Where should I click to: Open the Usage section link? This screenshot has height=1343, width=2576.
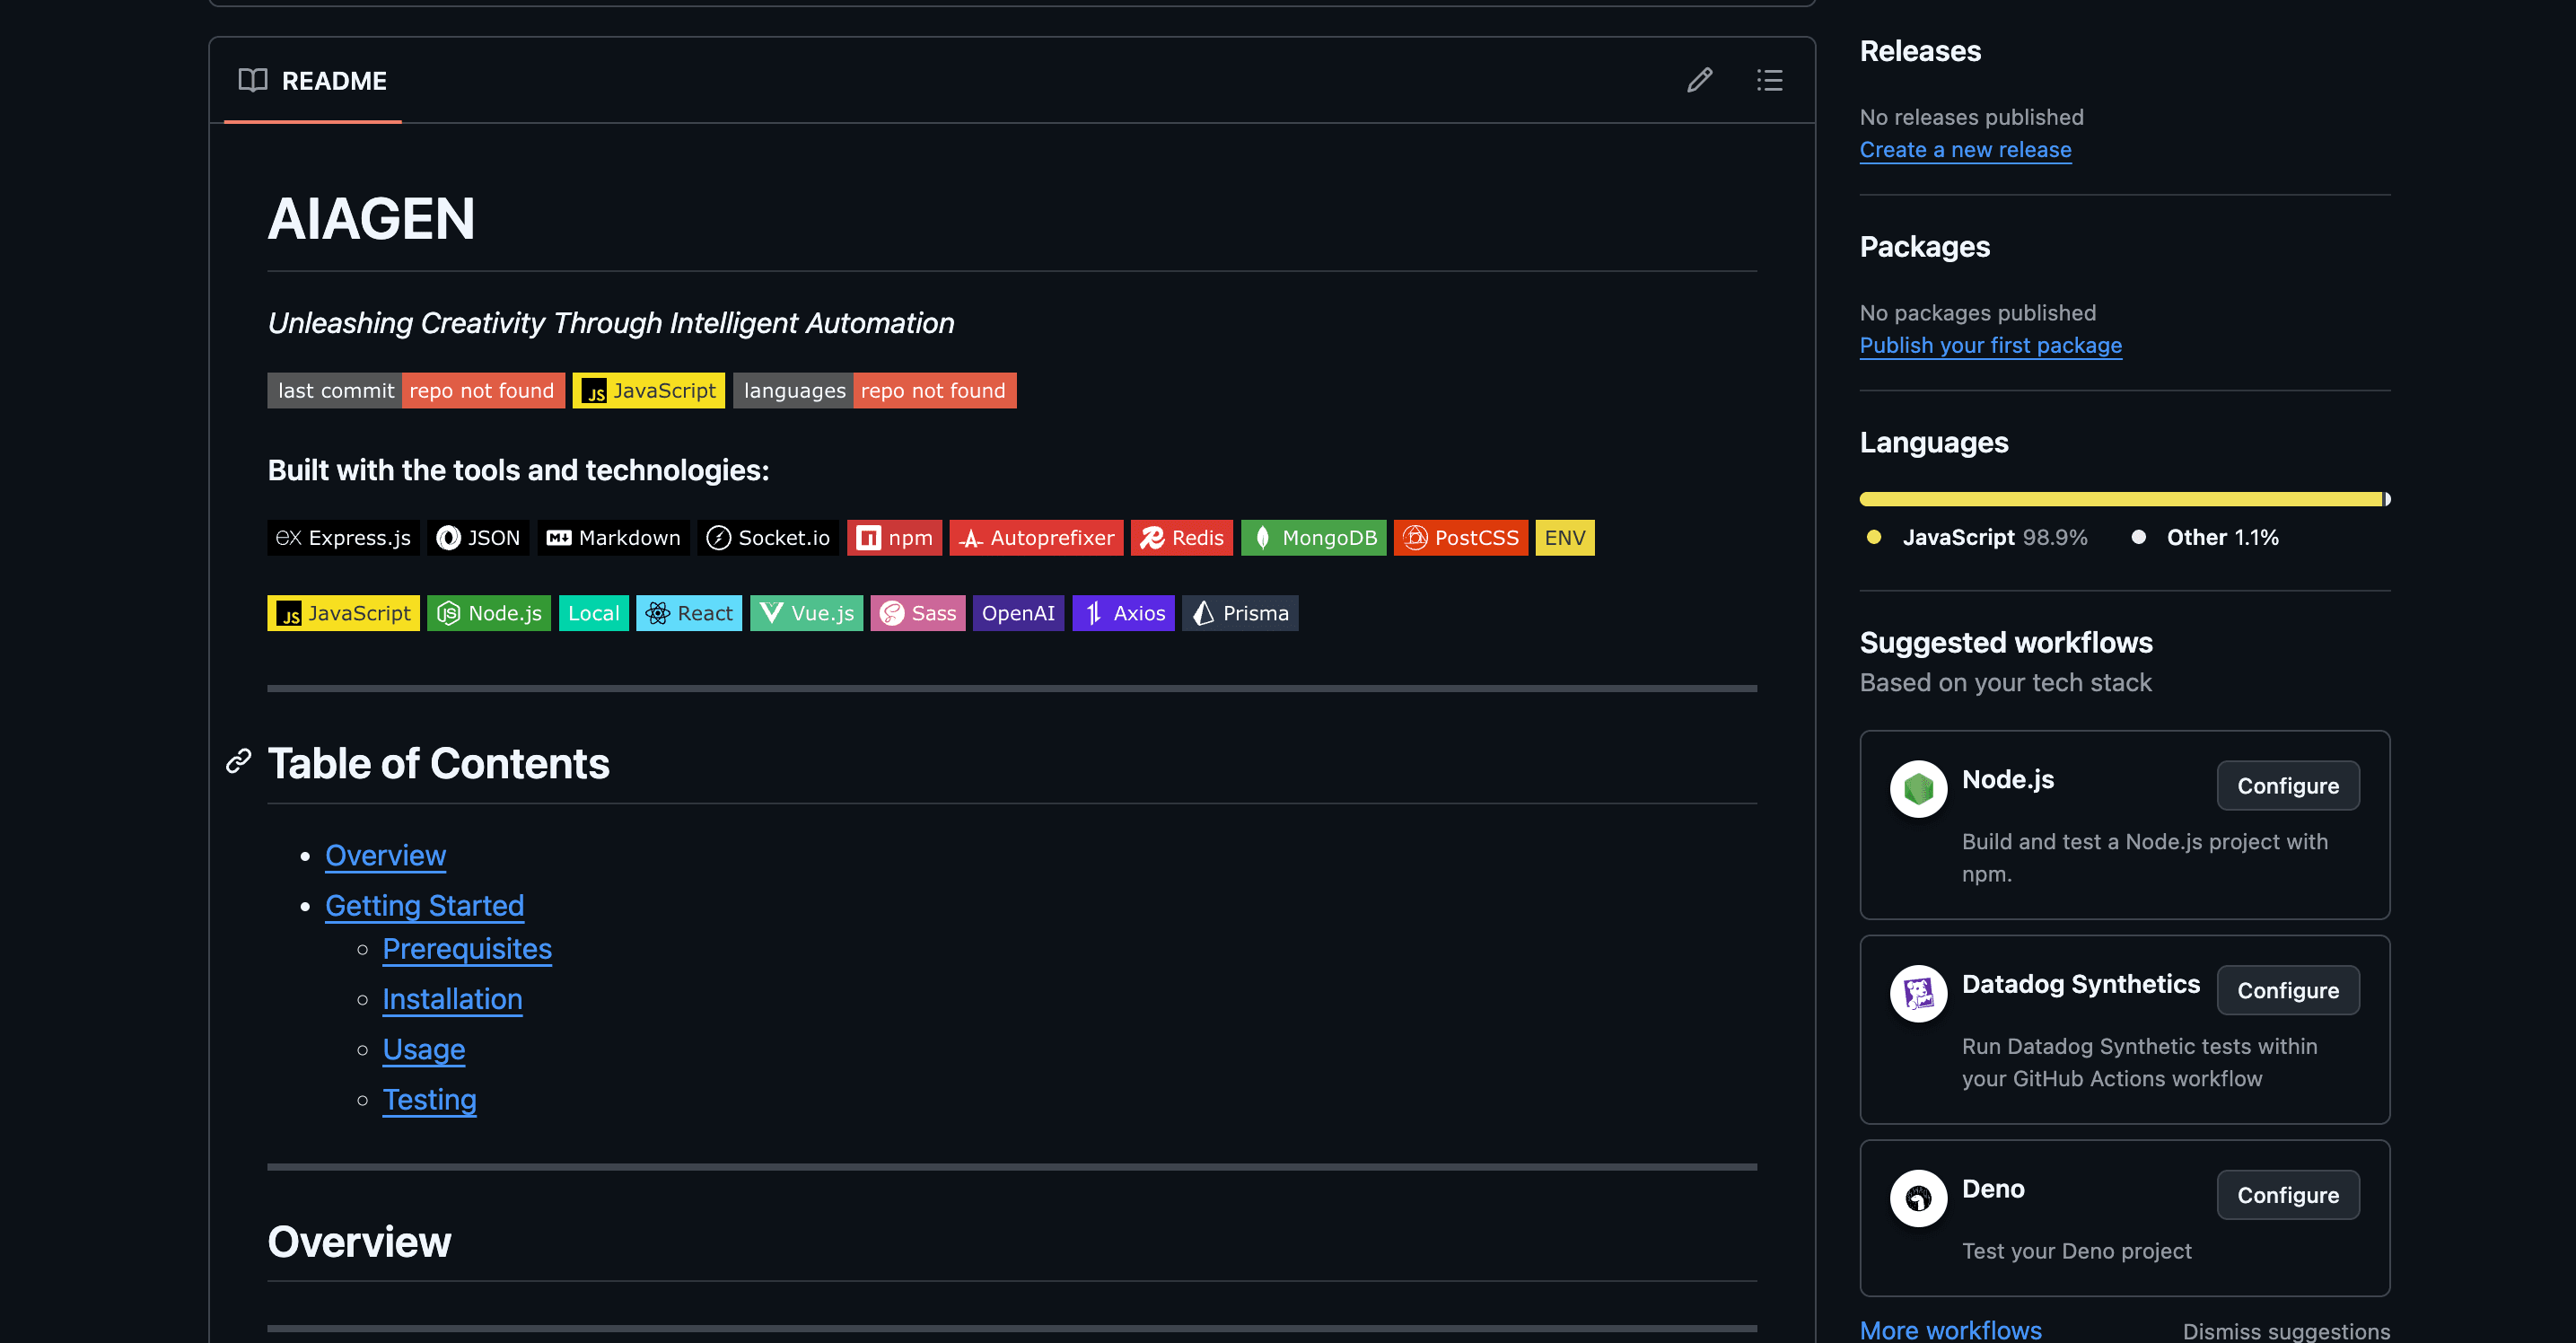click(423, 1049)
